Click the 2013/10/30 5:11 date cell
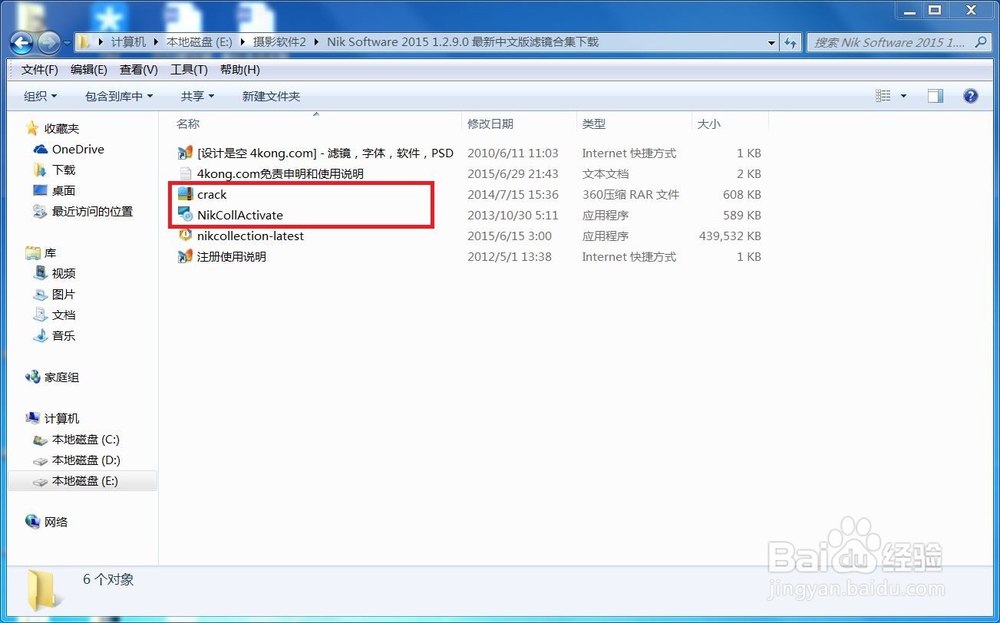The height and width of the screenshot is (623, 1000). click(x=513, y=215)
